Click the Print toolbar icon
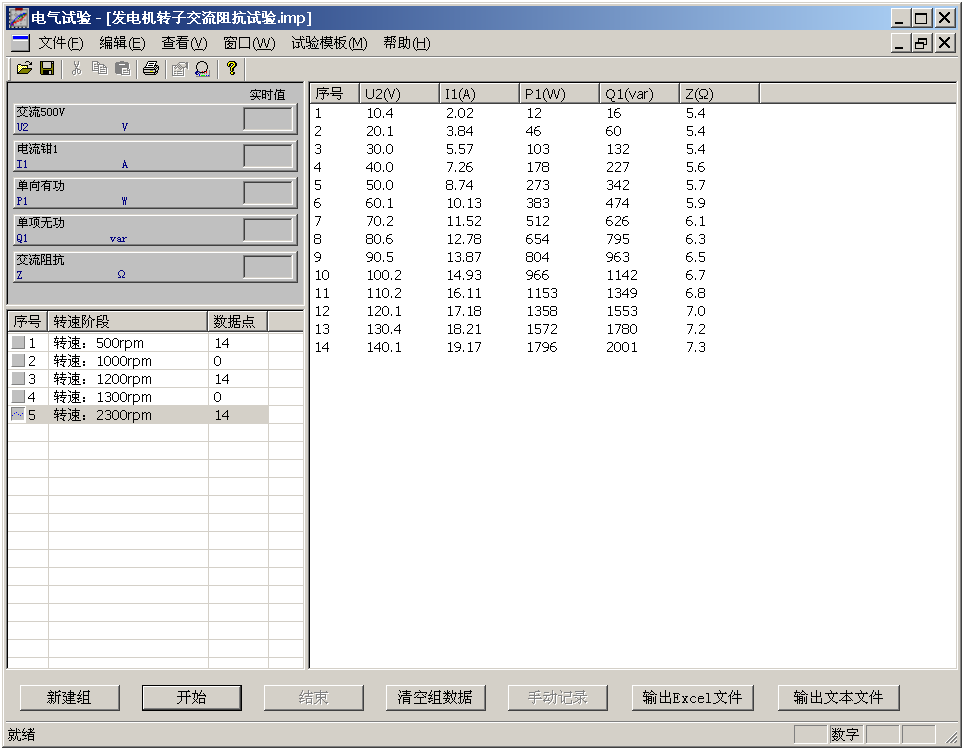Viewport: 964px width, 750px height. coord(150,68)
